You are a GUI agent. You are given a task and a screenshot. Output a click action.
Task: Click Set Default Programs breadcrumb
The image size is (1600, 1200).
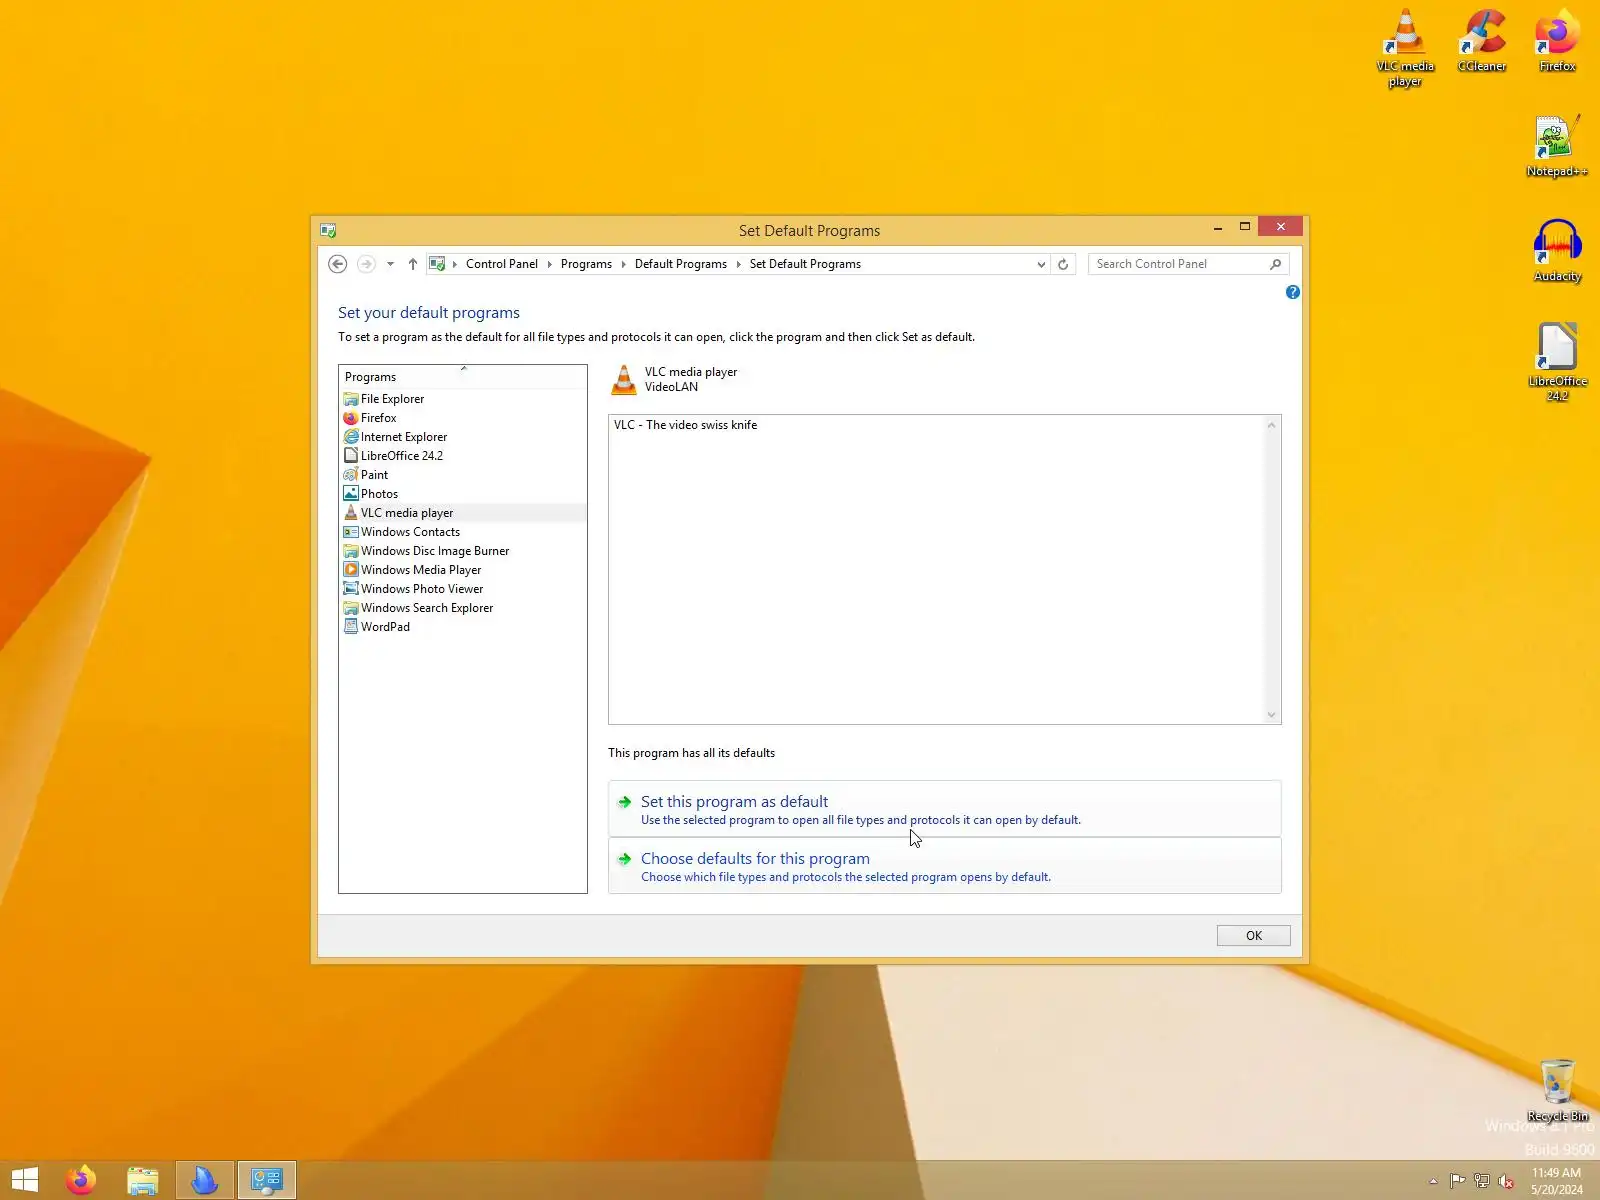click(805, 264)
